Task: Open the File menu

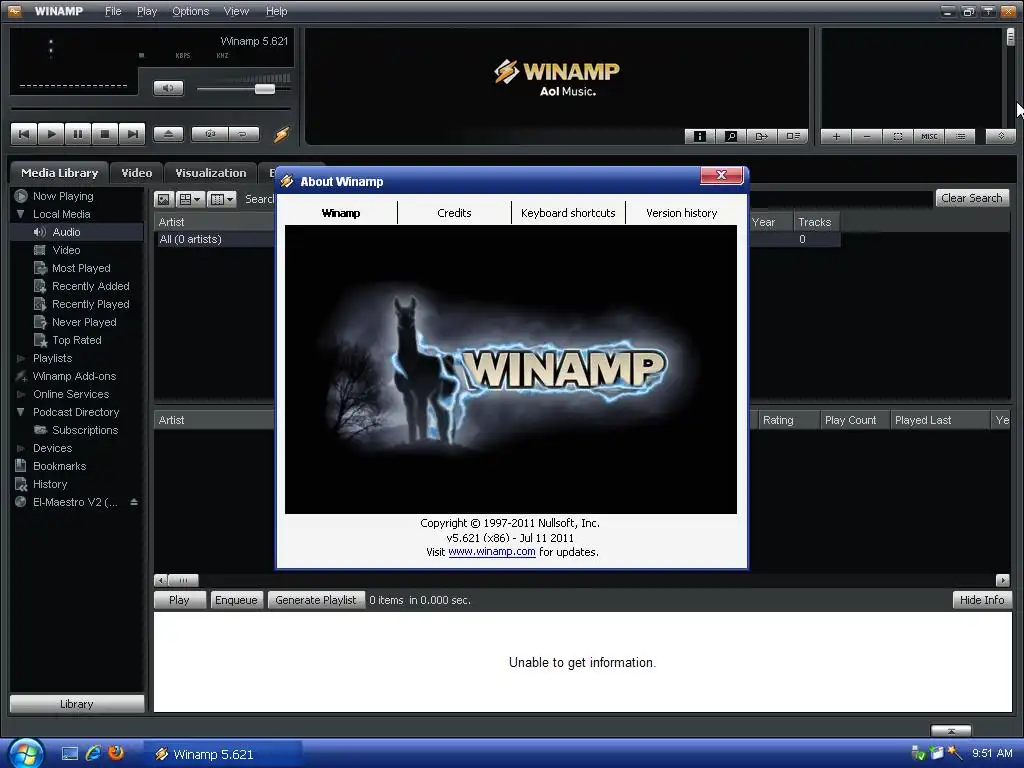Action: tap(113, 11)
